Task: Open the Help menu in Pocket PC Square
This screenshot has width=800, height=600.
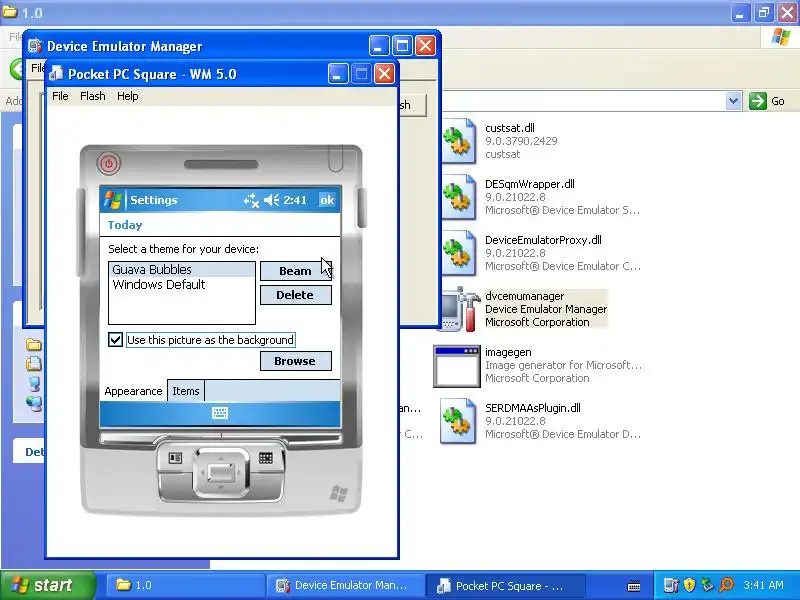Action: 128,96
